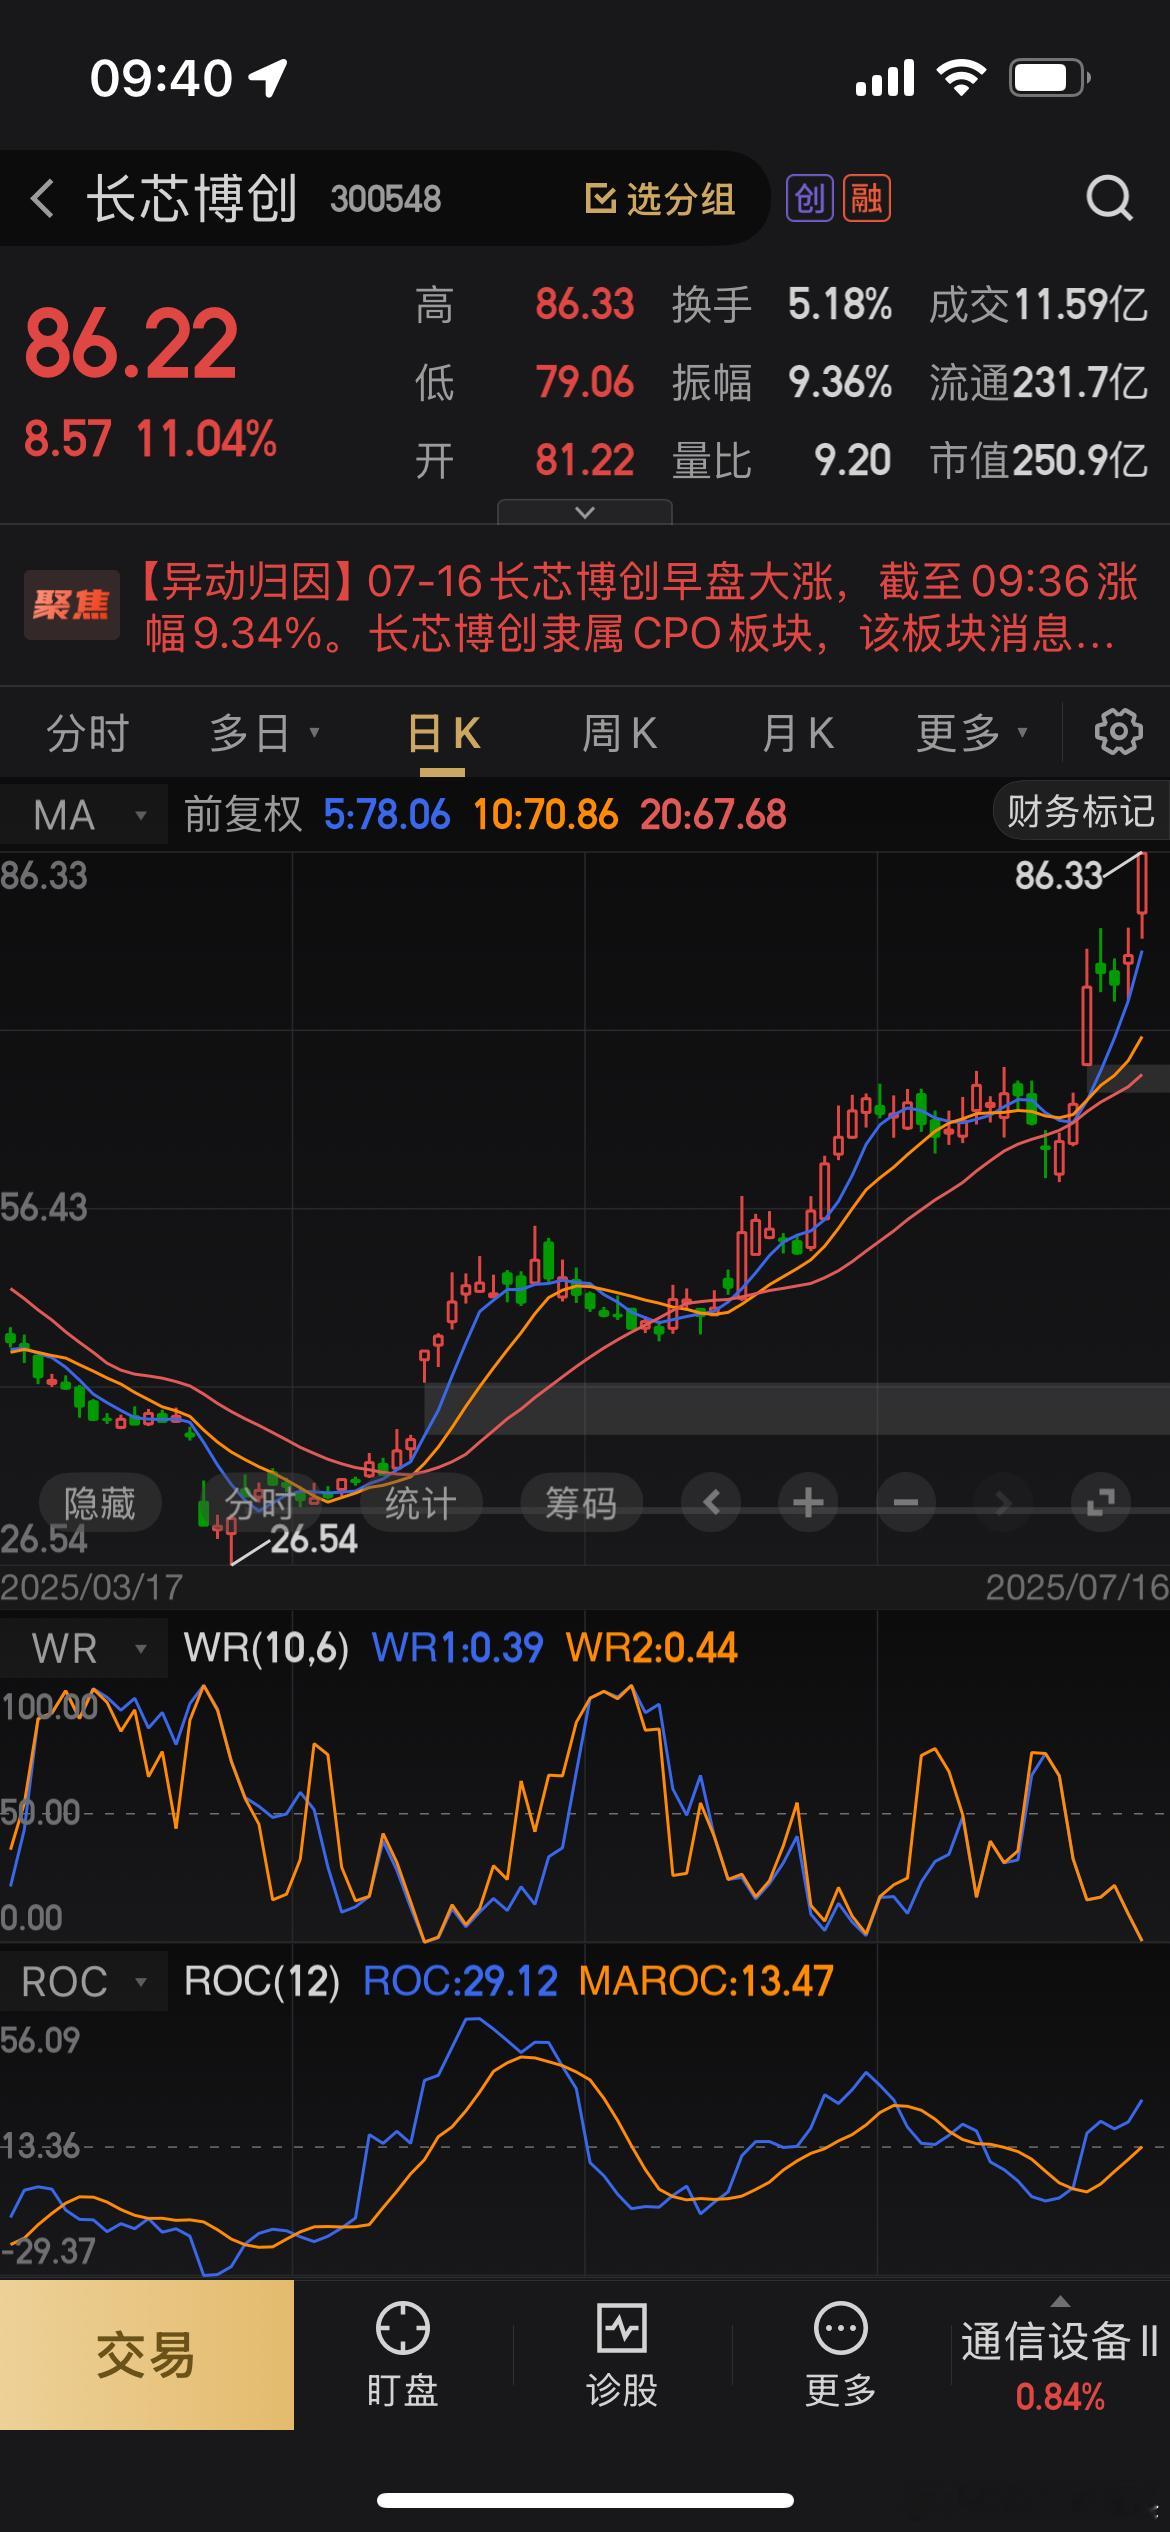
Task: Tap the 2025/03/17 start date
Action: tap(92, 1586)
